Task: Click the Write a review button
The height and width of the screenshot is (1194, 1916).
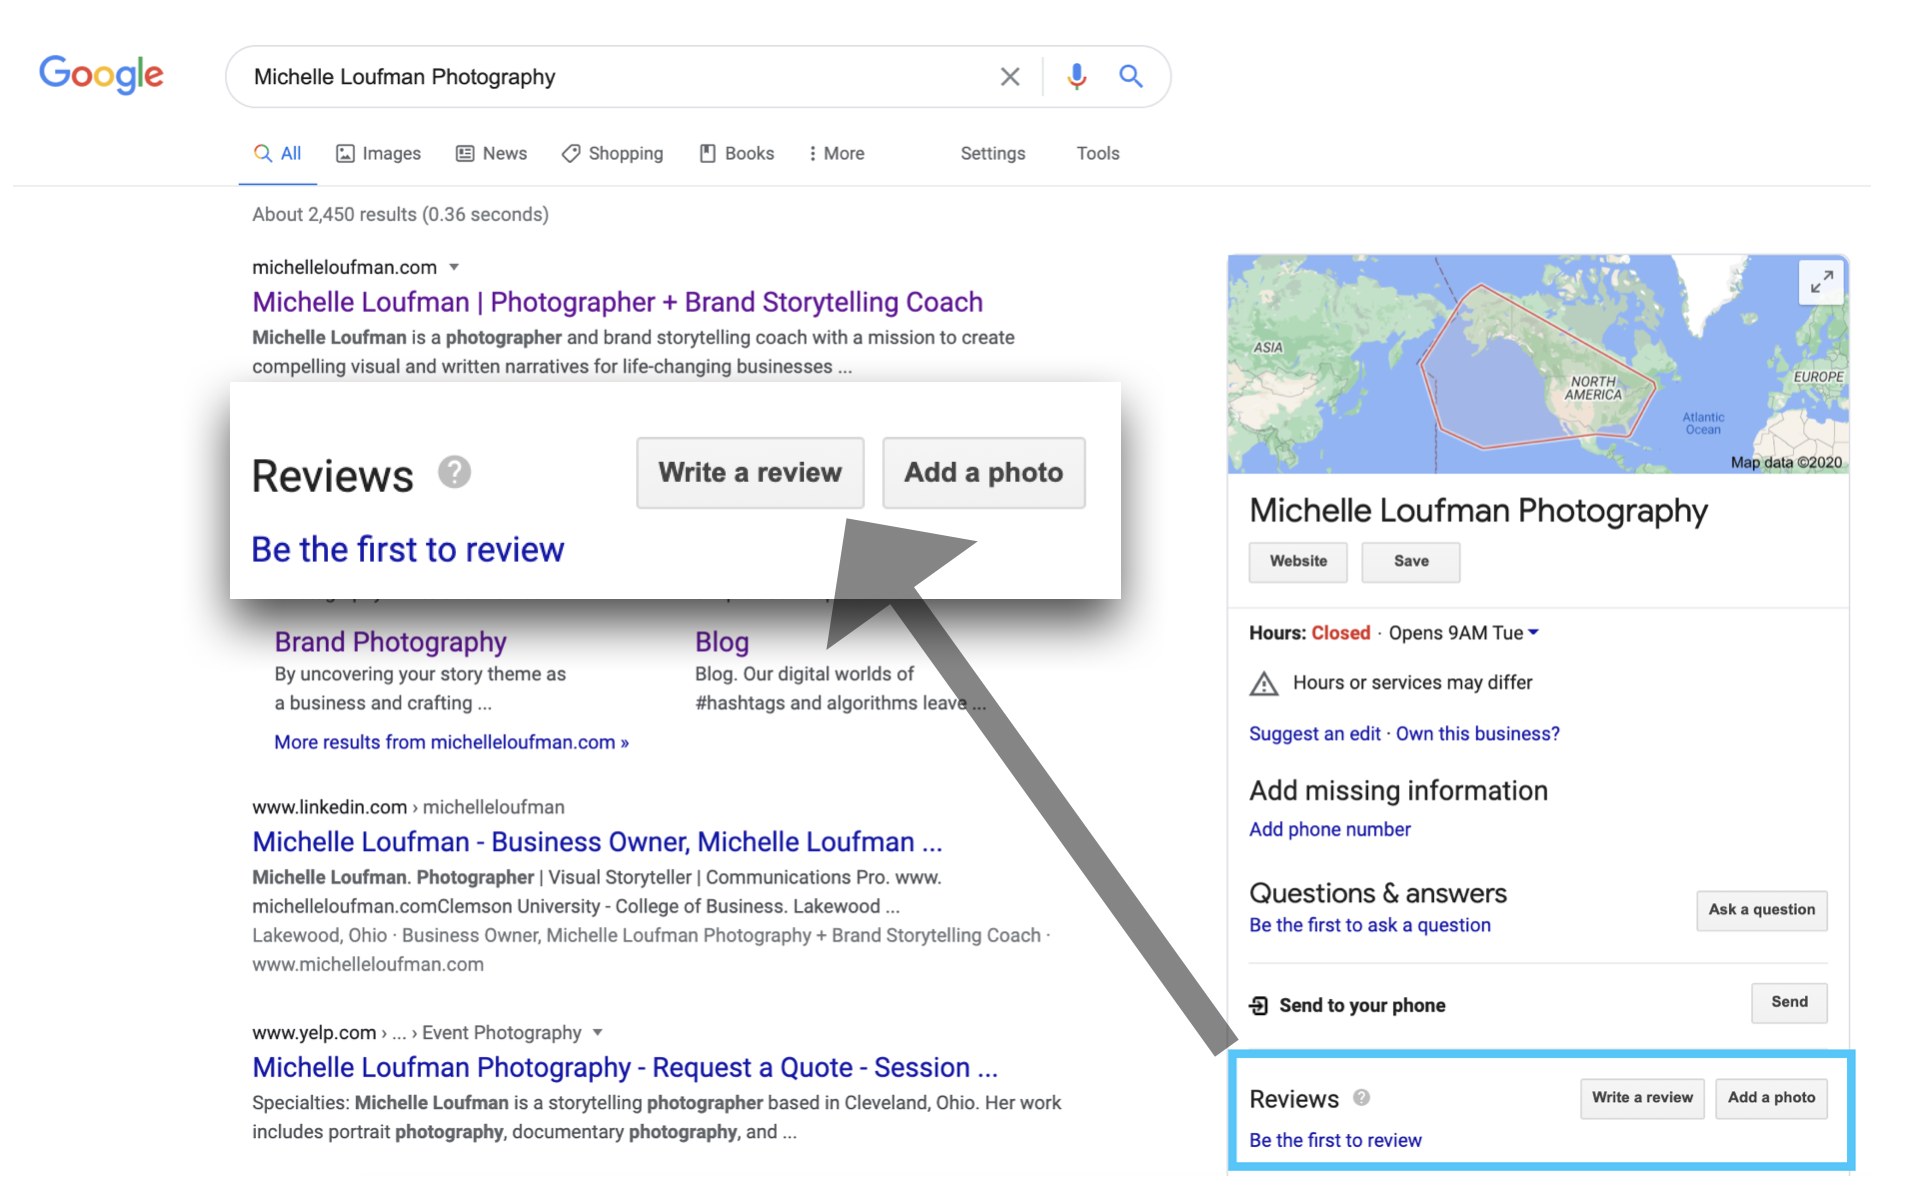Action: [749, 472]
